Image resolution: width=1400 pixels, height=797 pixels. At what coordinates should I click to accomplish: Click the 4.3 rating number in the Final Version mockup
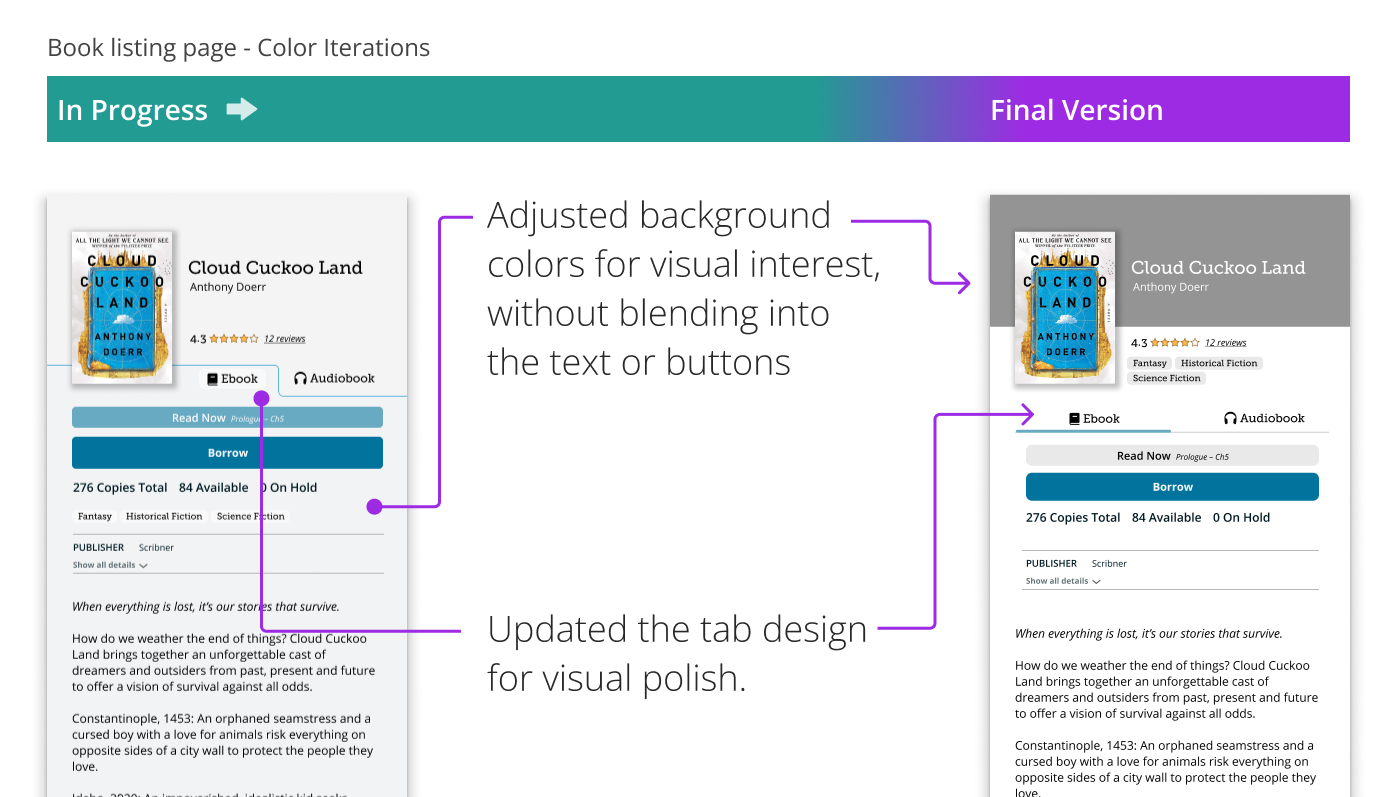click(1139, 343)
